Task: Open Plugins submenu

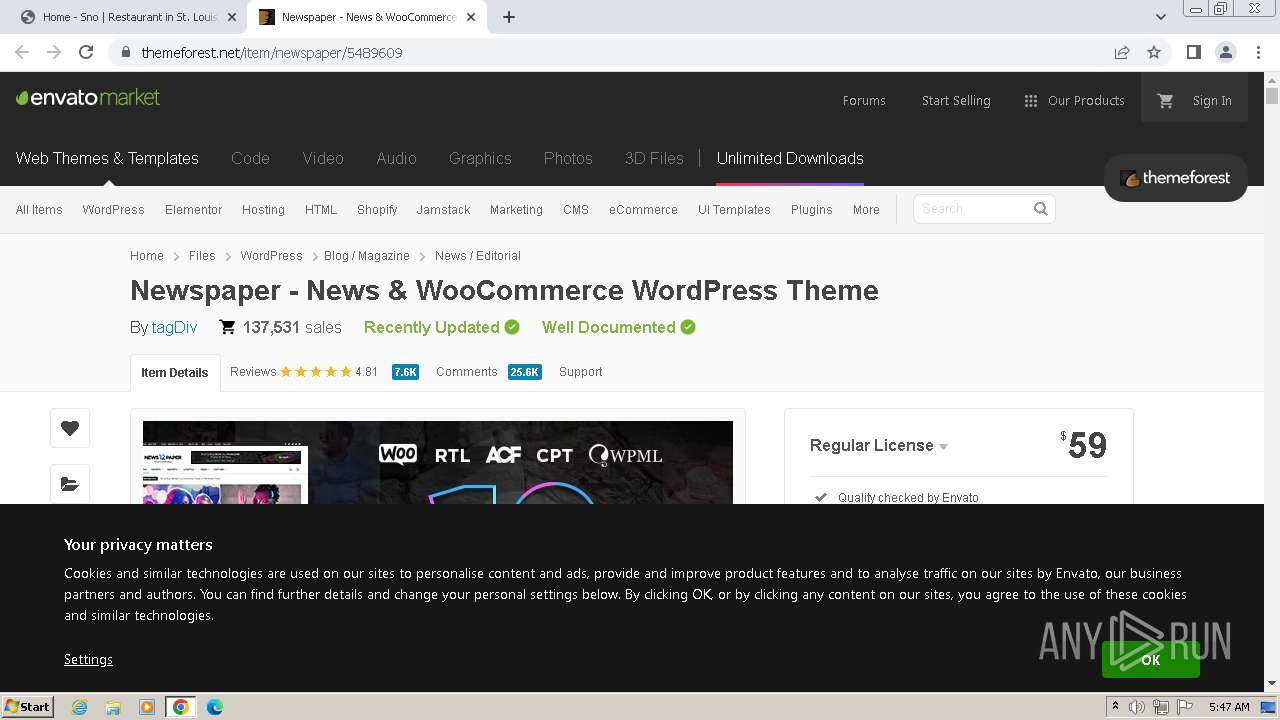Action: click(811, 210)
